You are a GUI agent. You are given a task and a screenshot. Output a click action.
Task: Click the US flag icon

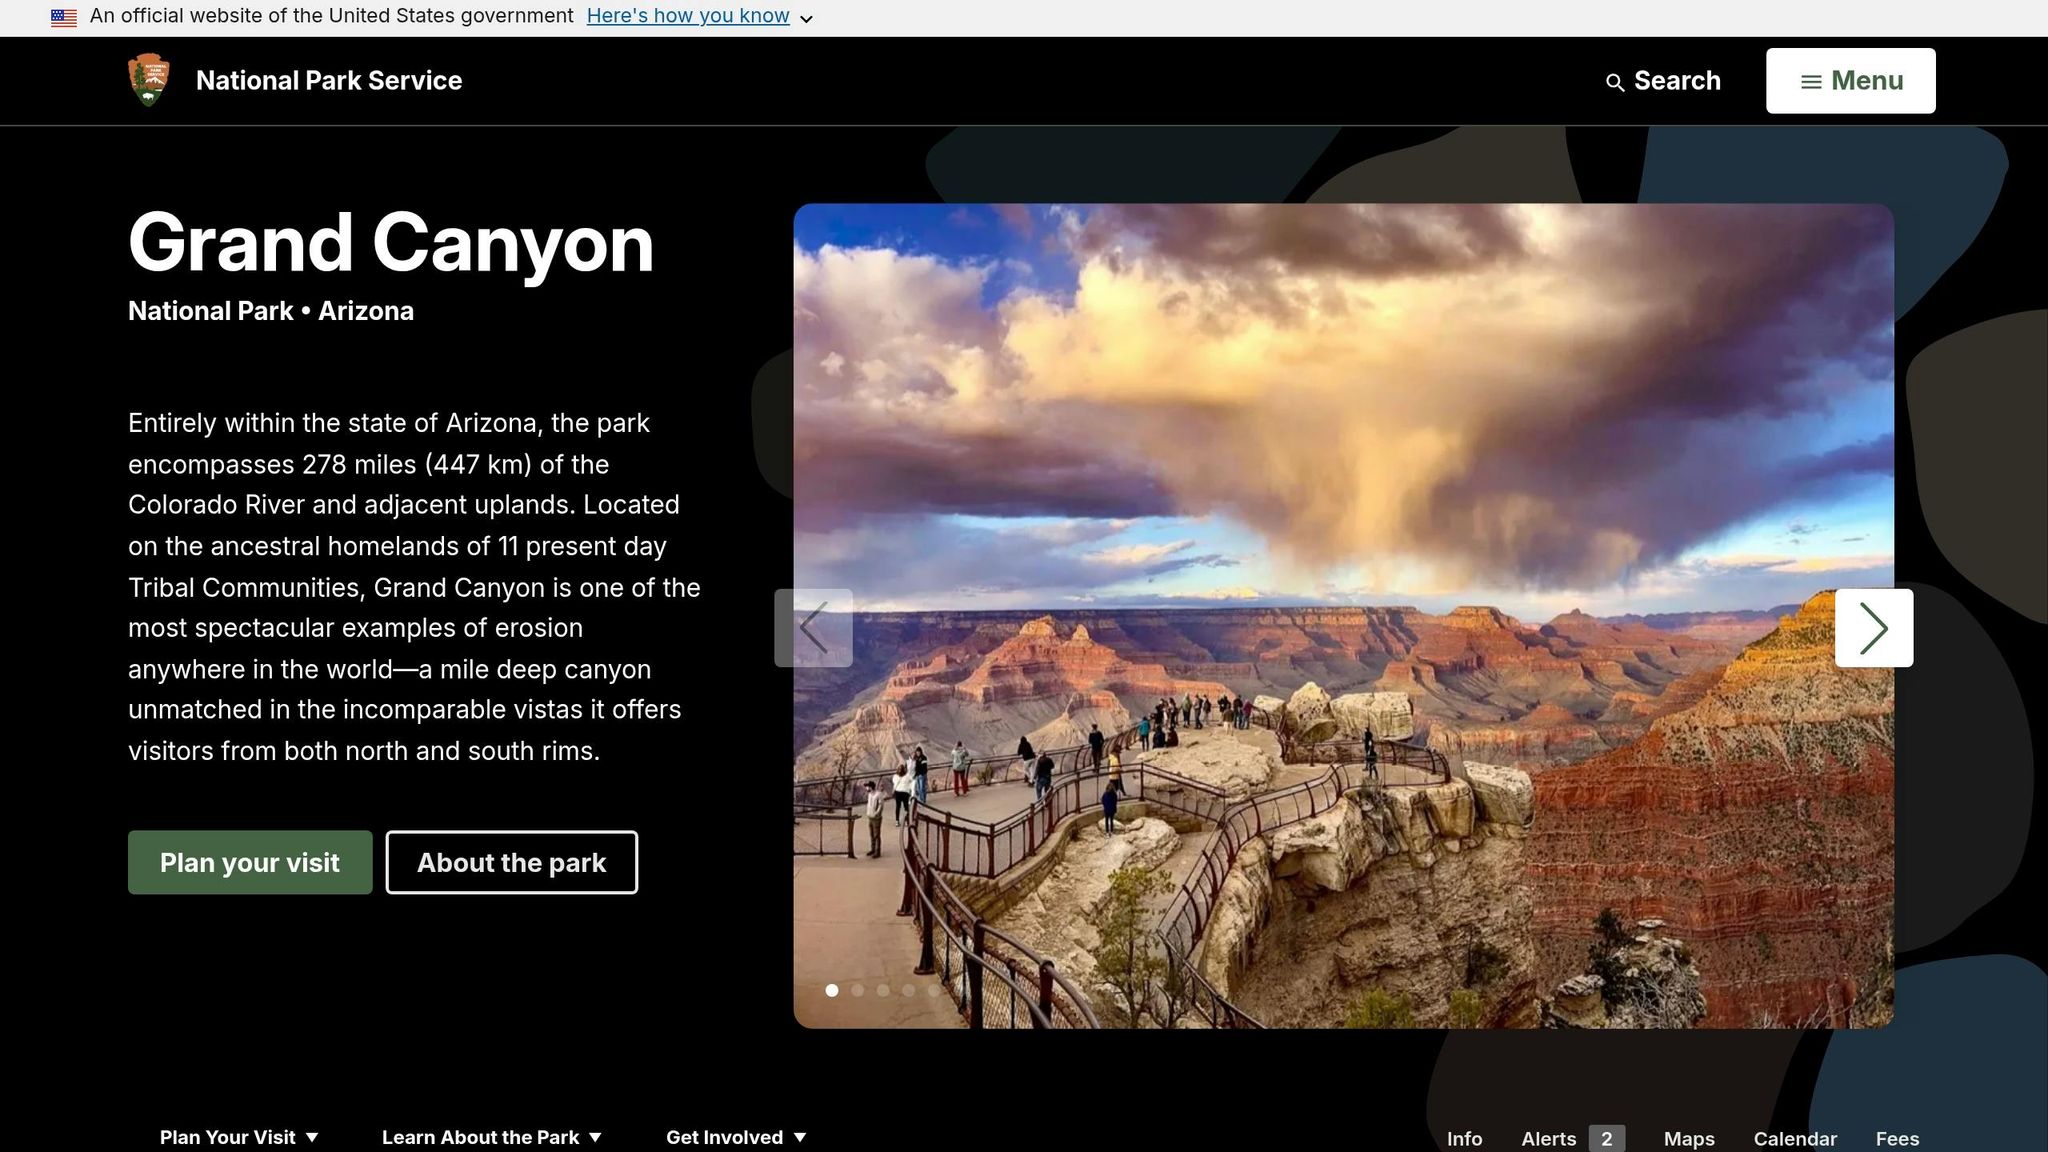pos(64,17)
